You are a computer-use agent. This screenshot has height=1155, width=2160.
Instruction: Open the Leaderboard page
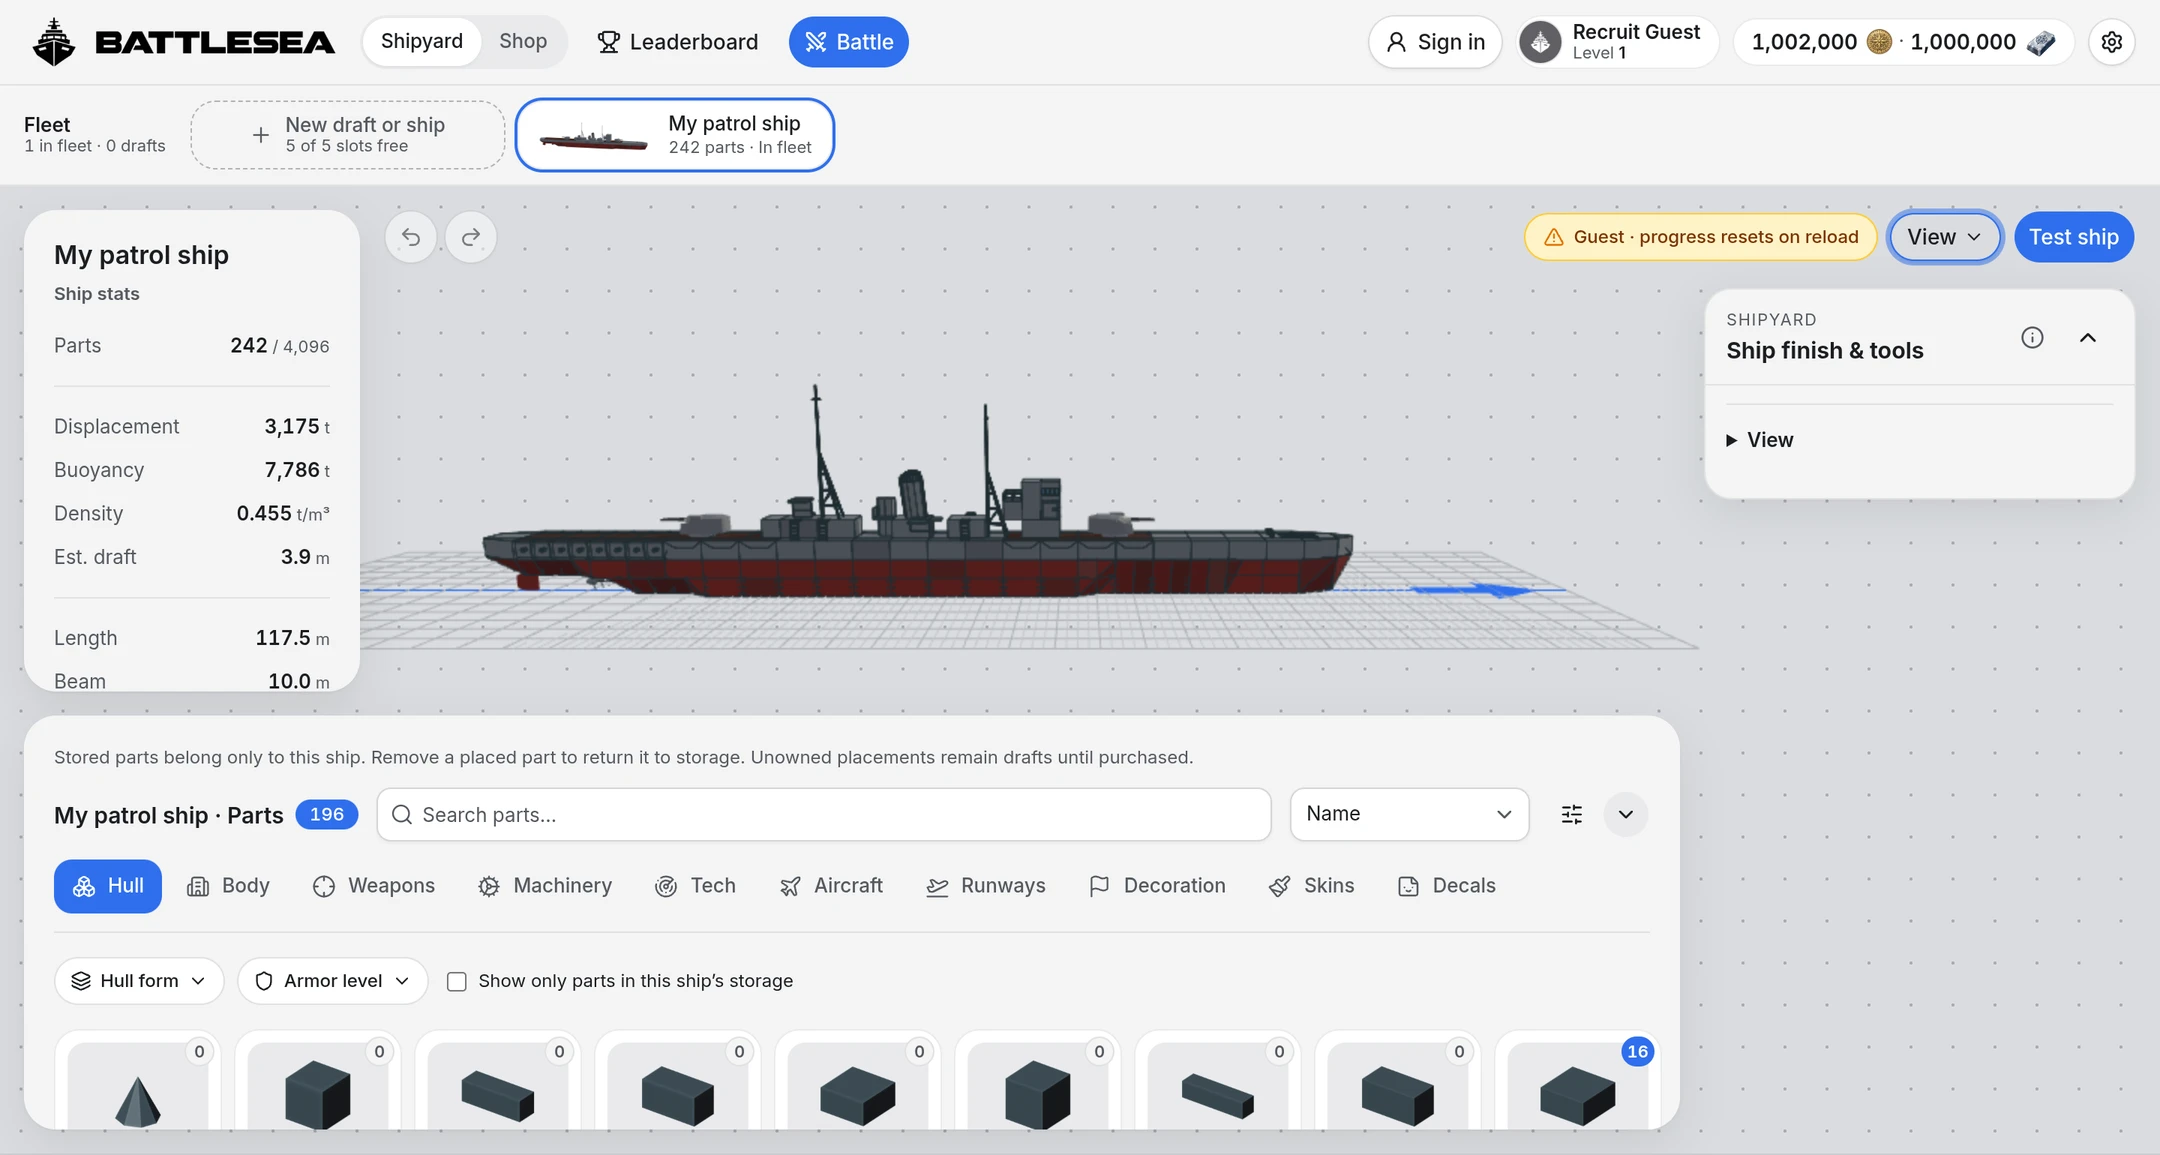[x=678, y=42]
